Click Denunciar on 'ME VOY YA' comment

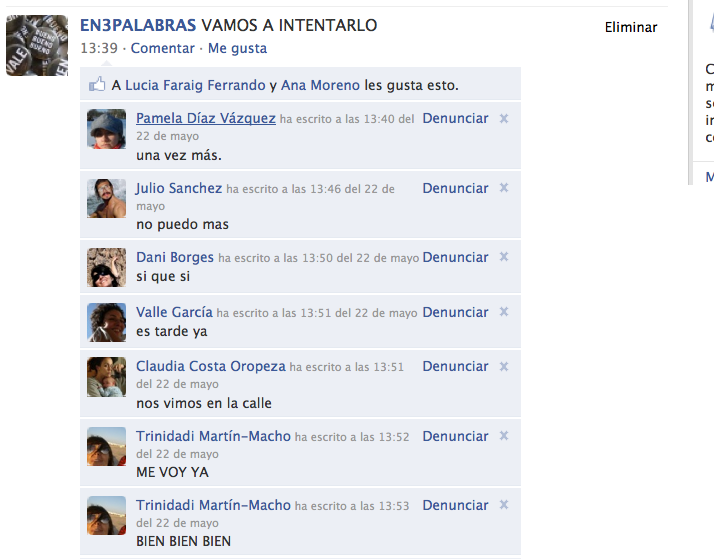pyautogui.click(x=455, y=436)
